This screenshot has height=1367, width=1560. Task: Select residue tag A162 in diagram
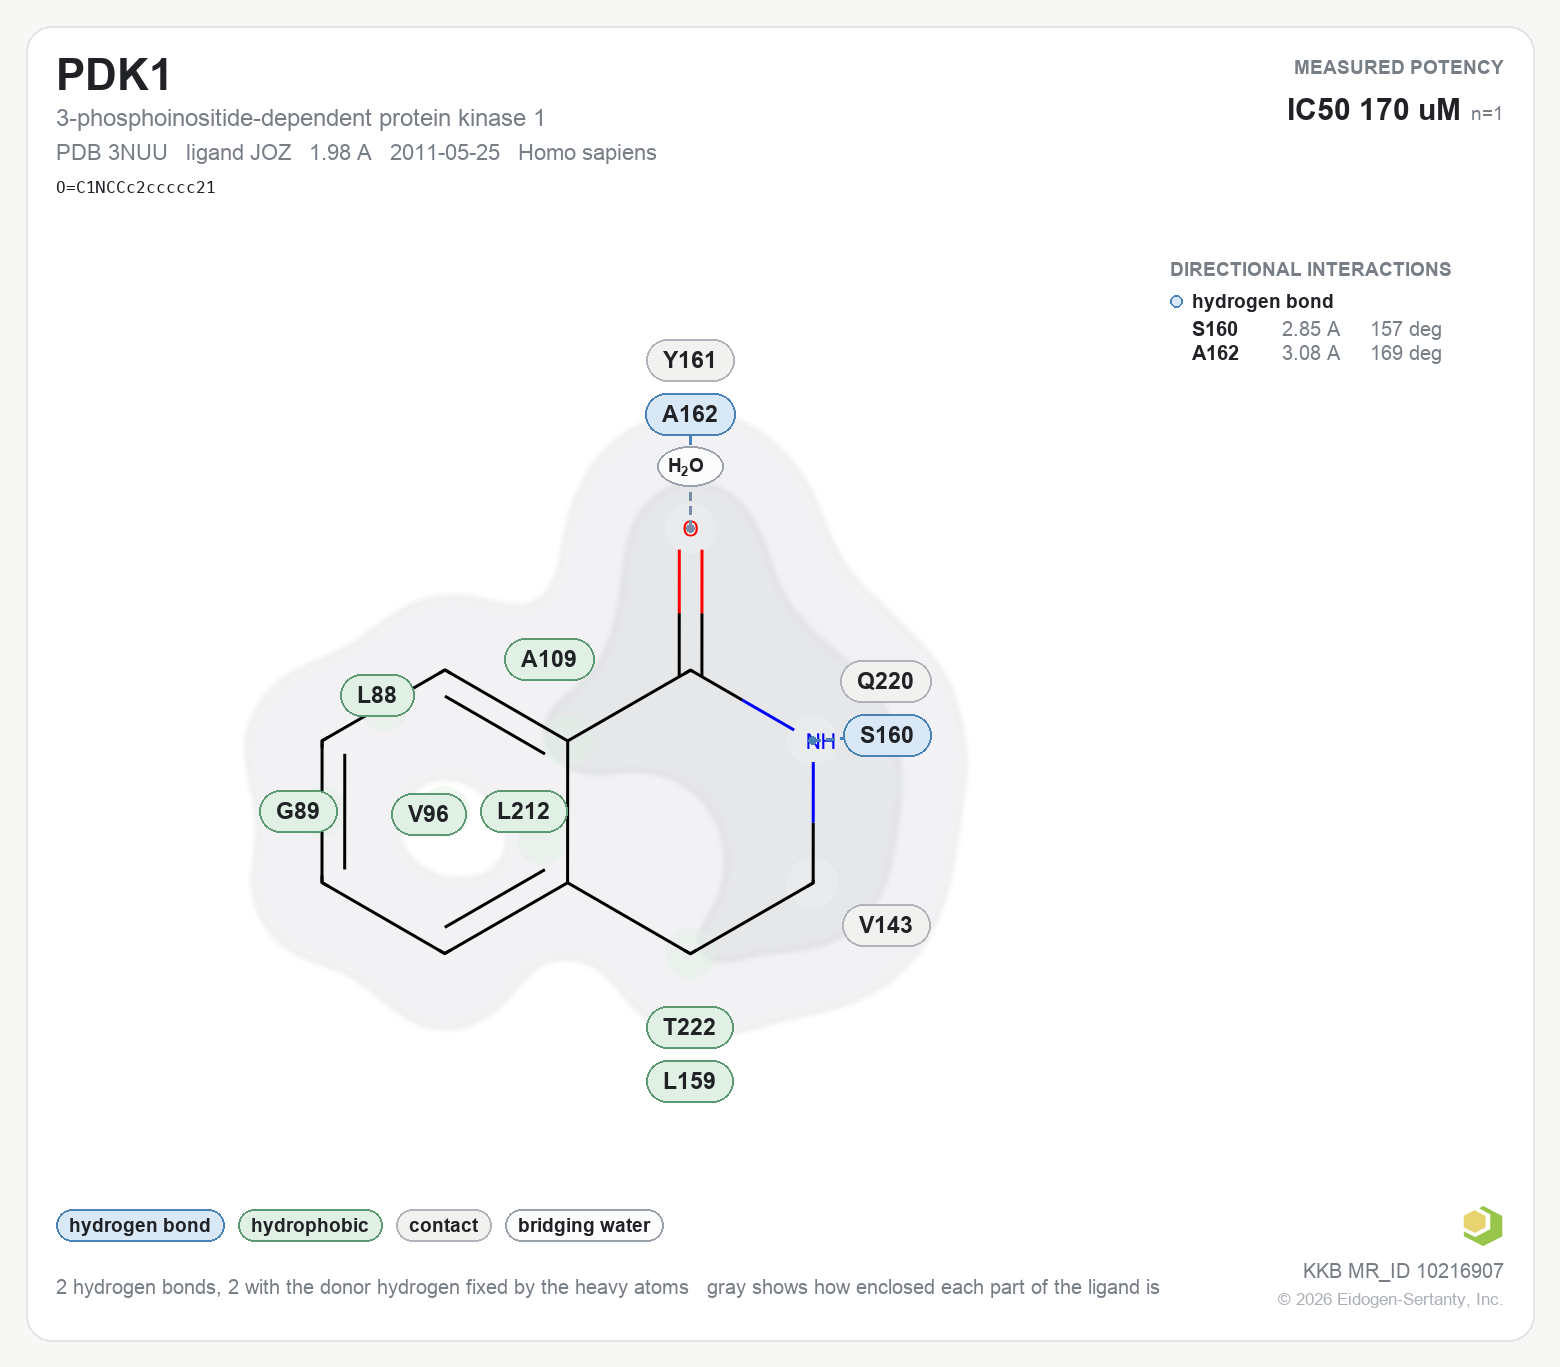(x=690, y=414)
